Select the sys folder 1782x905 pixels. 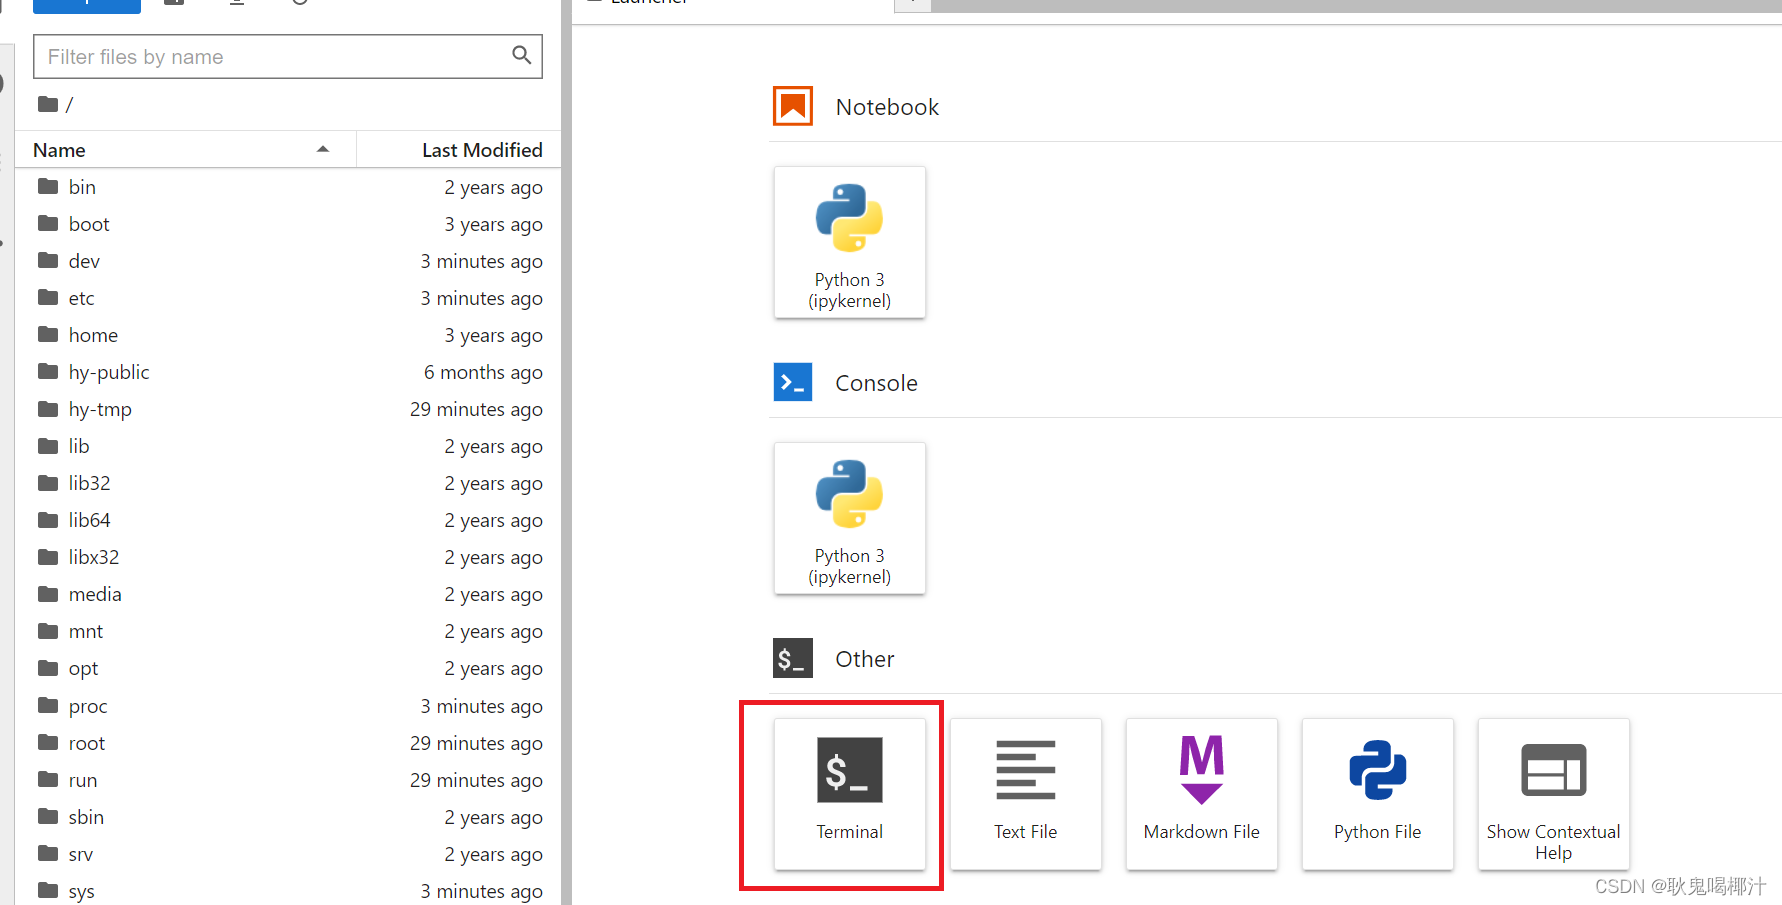(x=288, y=889)
